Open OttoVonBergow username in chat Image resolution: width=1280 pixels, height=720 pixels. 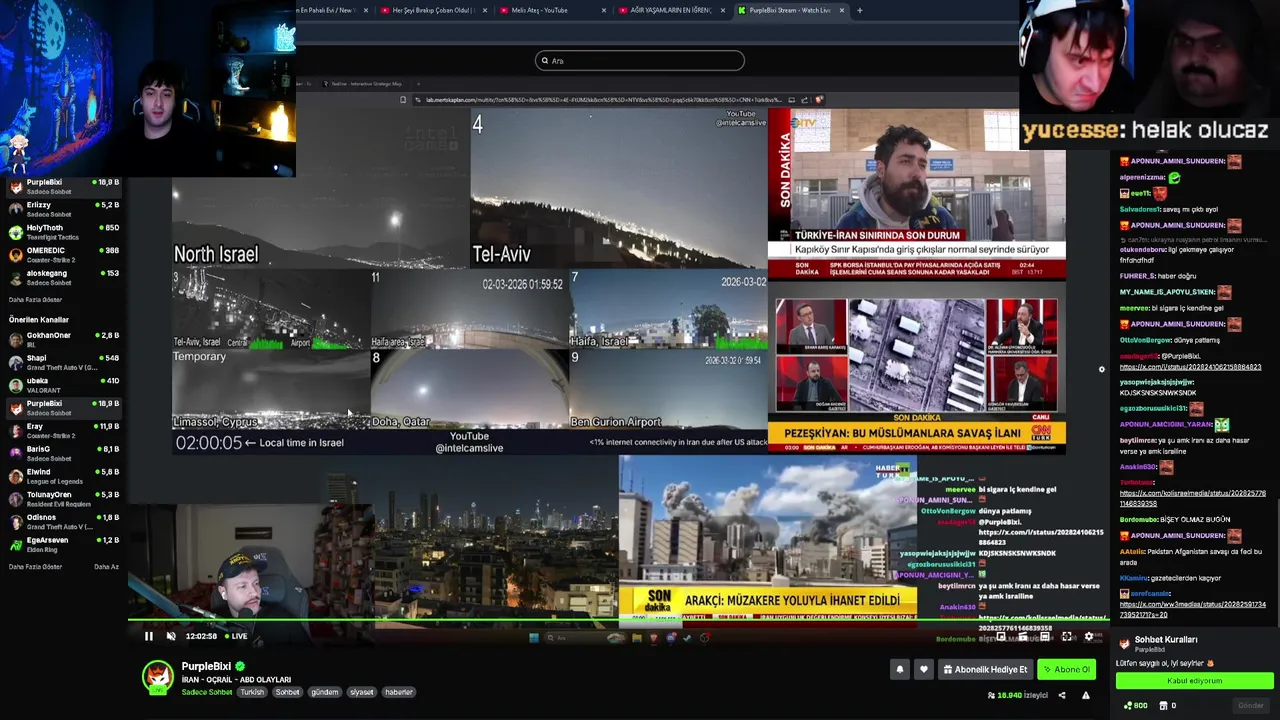[x=1145, y=340]
